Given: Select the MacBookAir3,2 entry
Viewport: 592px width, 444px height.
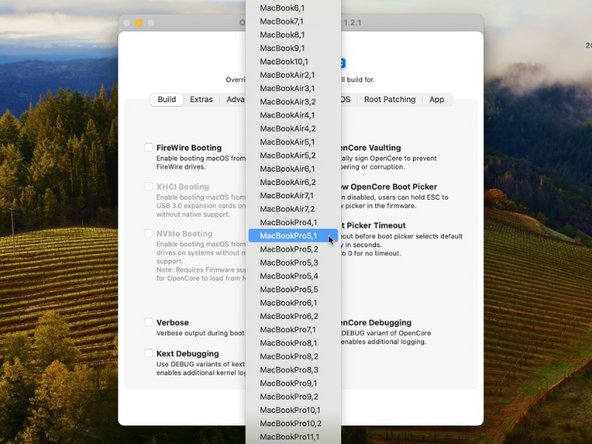Looking at the screenshot, I should 293,102.
